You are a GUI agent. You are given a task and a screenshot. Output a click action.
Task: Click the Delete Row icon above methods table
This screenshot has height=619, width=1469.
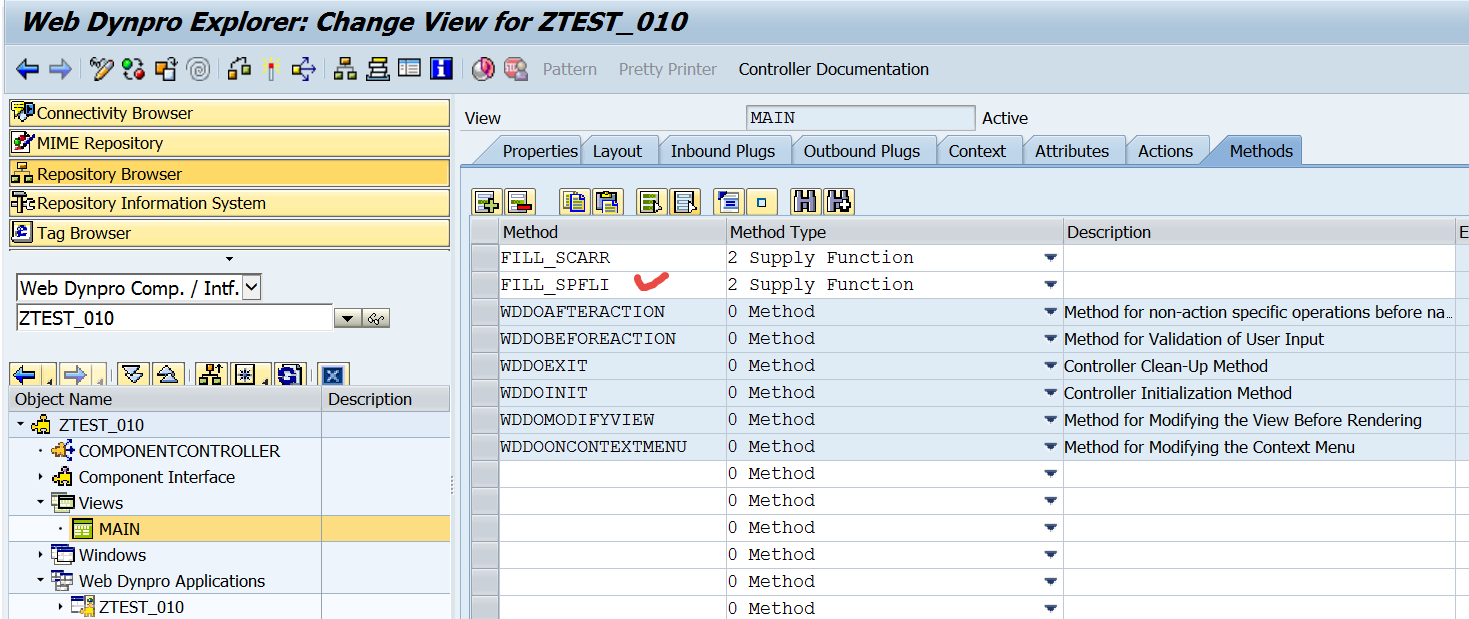(x=519, y=202)
